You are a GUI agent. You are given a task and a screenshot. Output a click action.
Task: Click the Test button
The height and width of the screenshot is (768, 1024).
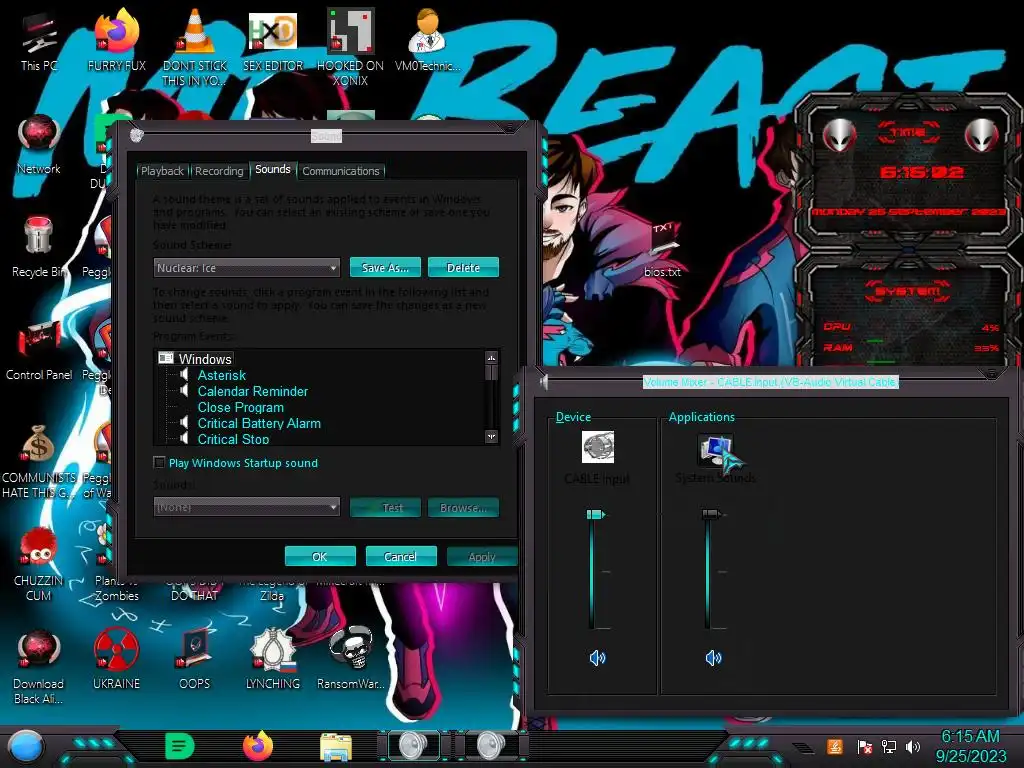point(385,507)
